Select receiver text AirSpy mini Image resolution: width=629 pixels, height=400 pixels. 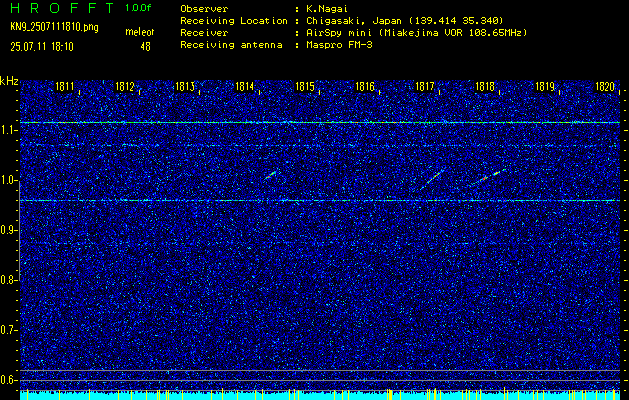click(x=339, y=32)
